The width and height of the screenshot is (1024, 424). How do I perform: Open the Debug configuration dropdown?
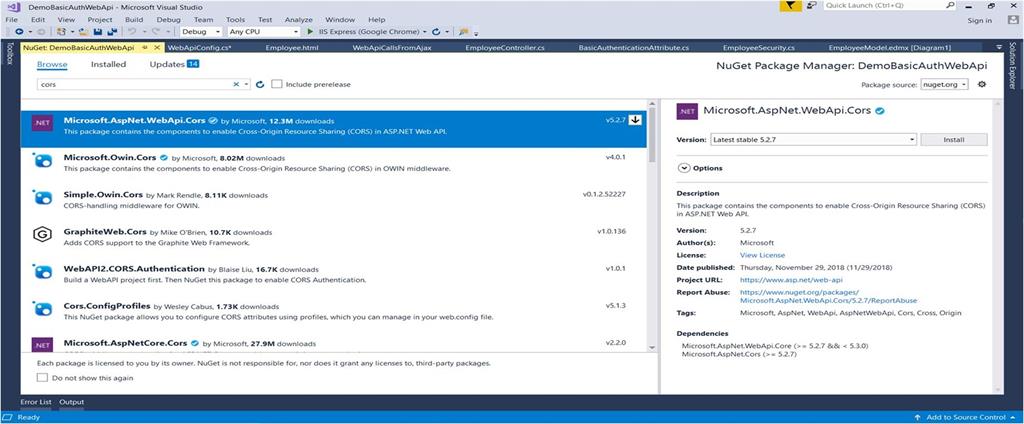(x=200, y=31)
